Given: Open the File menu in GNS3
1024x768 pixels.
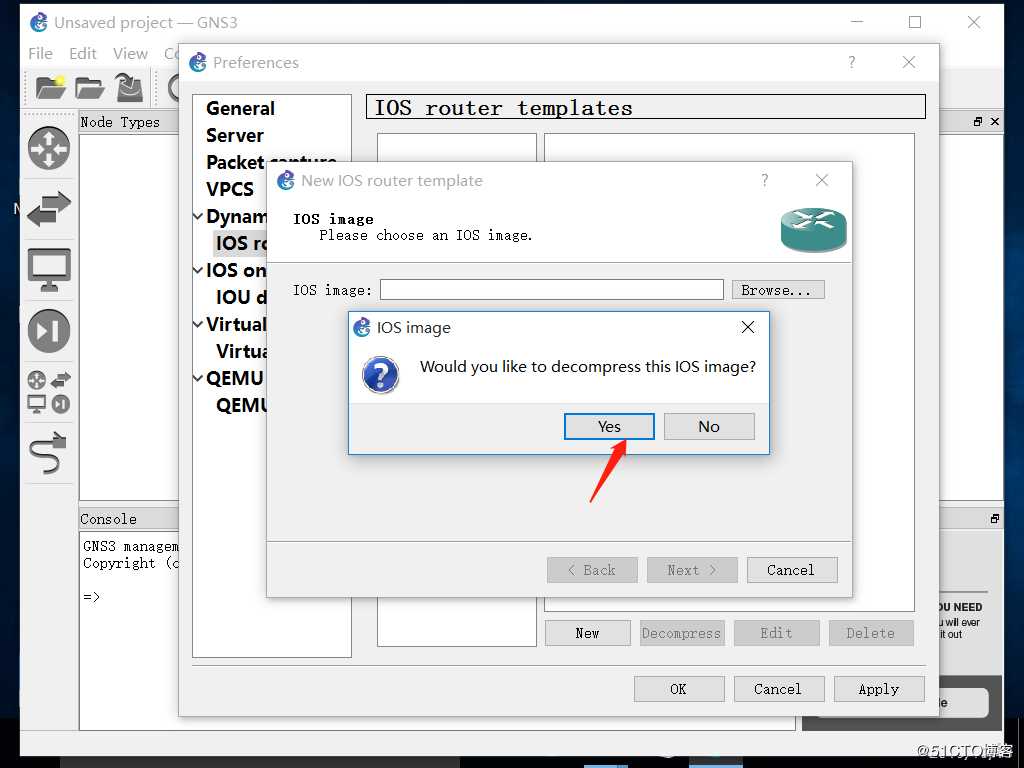Looking at the screenshot, I should point(40,54).
